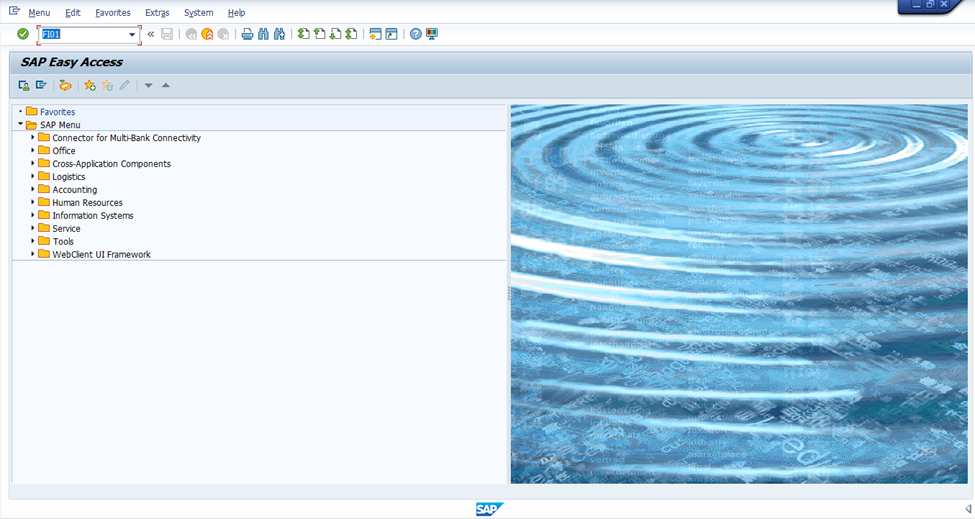Screen dimensions: 975x519
Task: Click the Find Next binoculars icon
Action: (x=280, y=34)
